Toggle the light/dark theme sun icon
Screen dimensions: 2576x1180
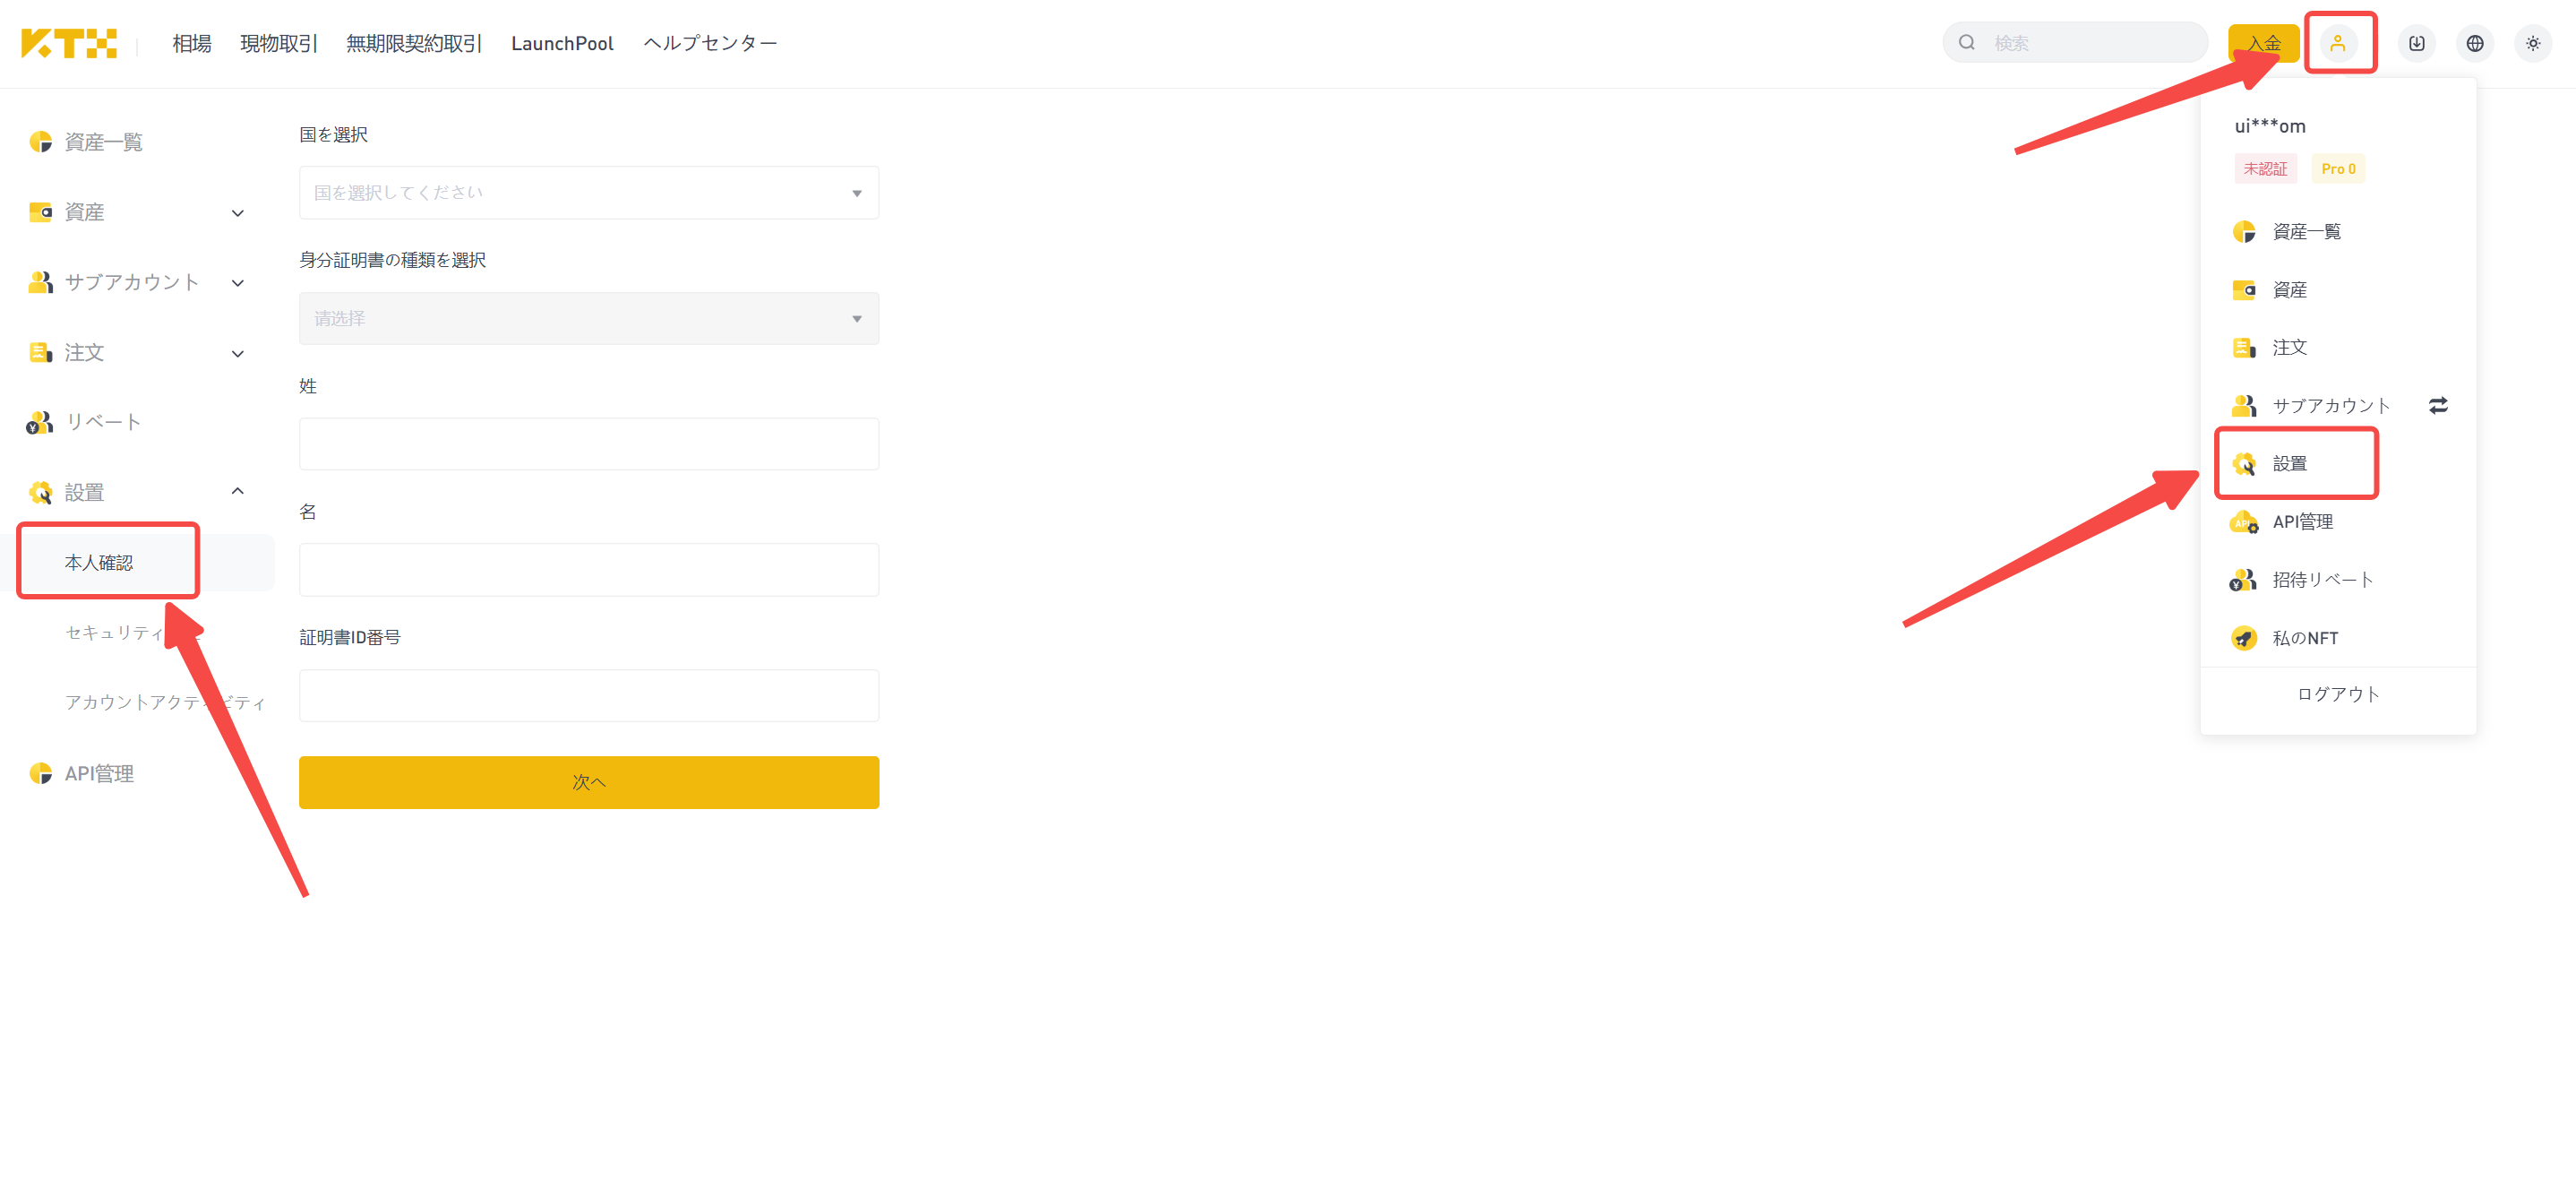point(2532,43)
